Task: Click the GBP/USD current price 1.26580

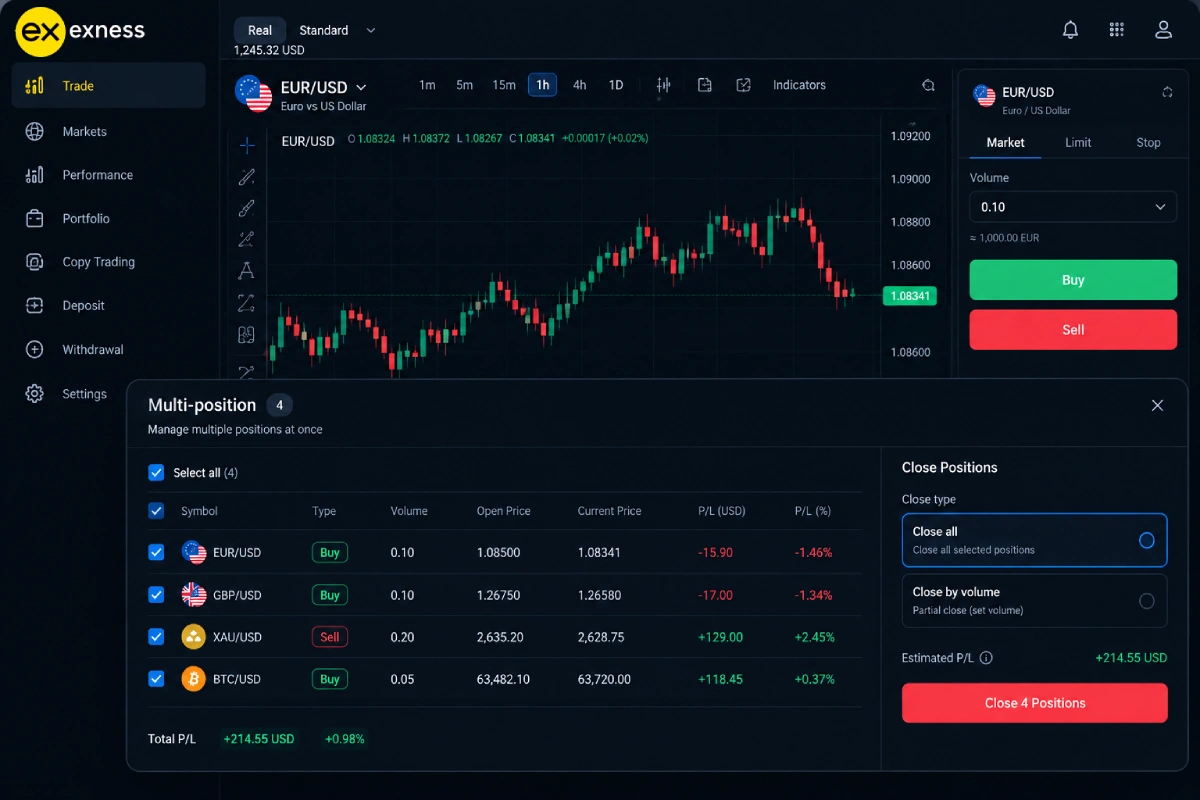Action: tap(599, 595)
